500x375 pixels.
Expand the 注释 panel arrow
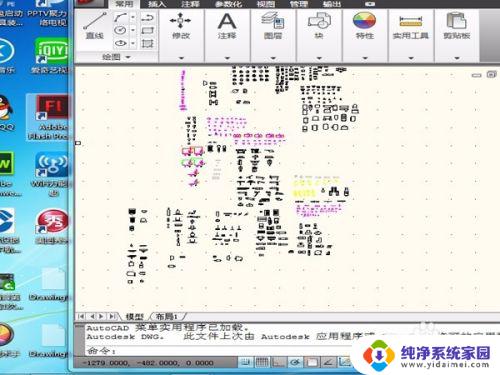(x=227, y=58)
